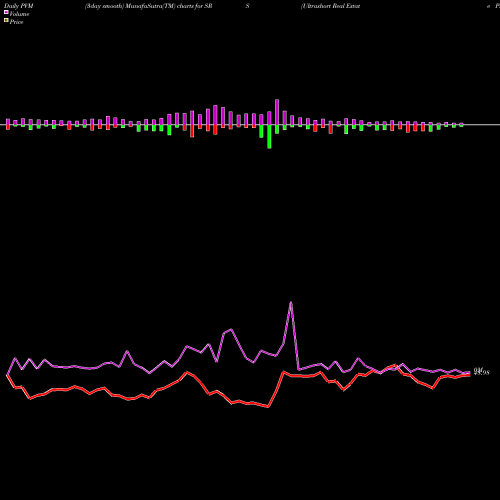This screenshot has width=500, height=500.
Task: Click the longest green downward volume bar
Action: pyautogui.click(x=269, y=137)
